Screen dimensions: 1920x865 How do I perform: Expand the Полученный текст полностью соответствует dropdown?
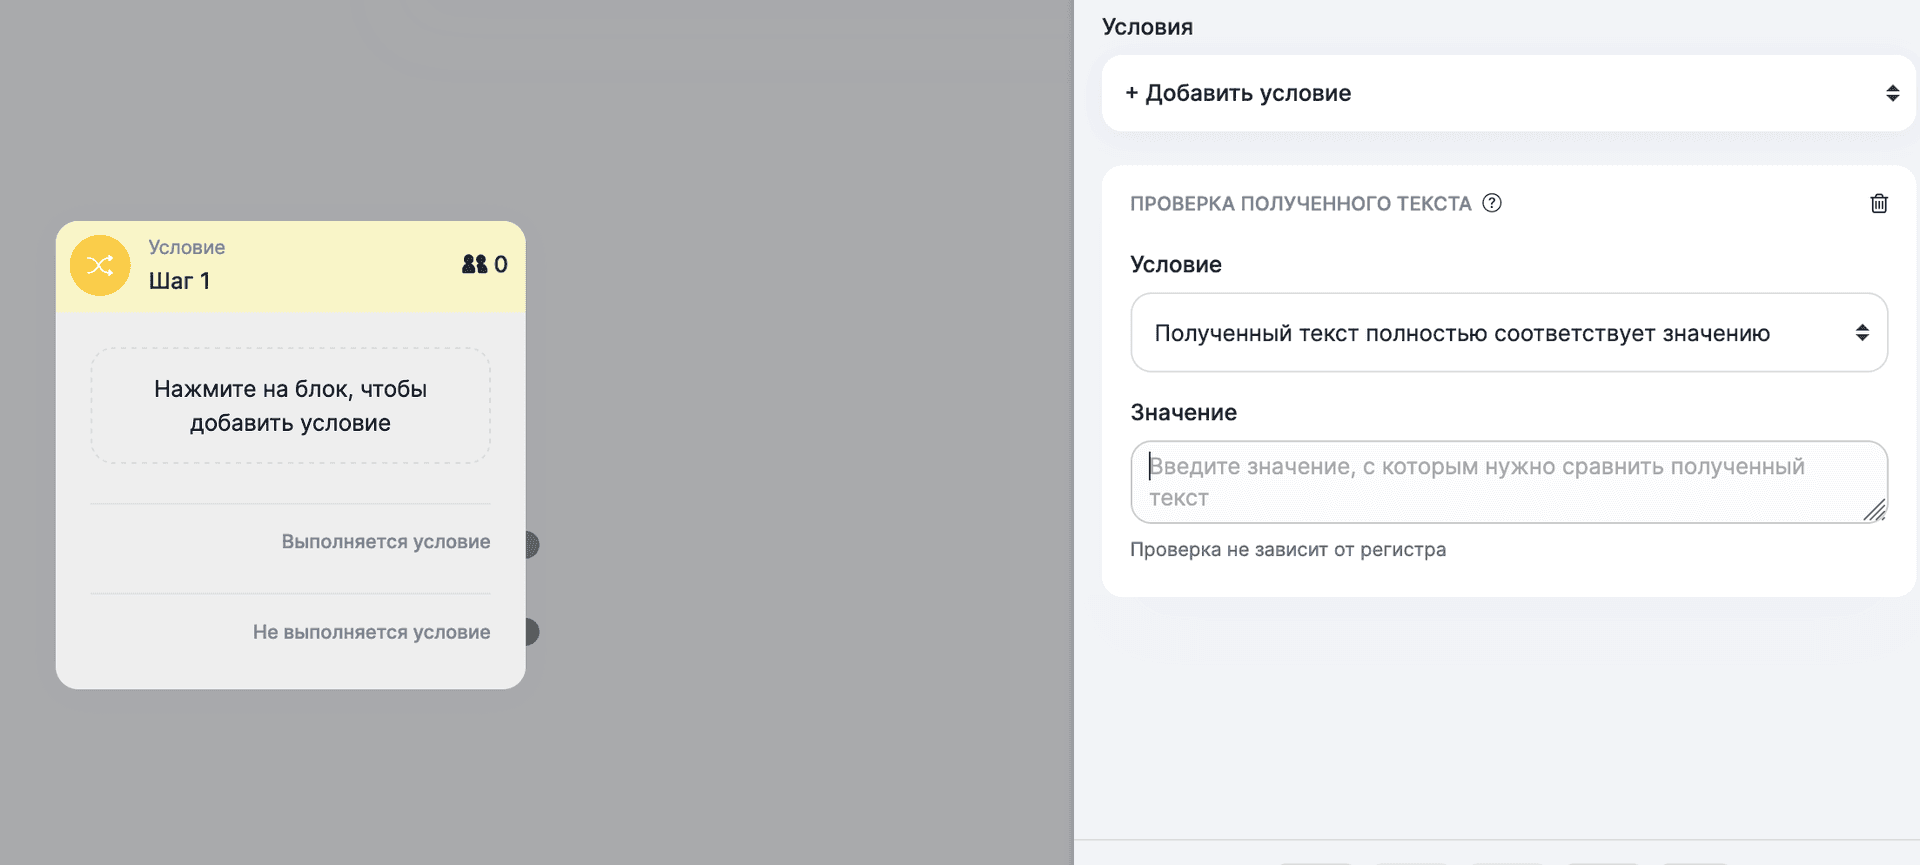tap(1460, 333)
